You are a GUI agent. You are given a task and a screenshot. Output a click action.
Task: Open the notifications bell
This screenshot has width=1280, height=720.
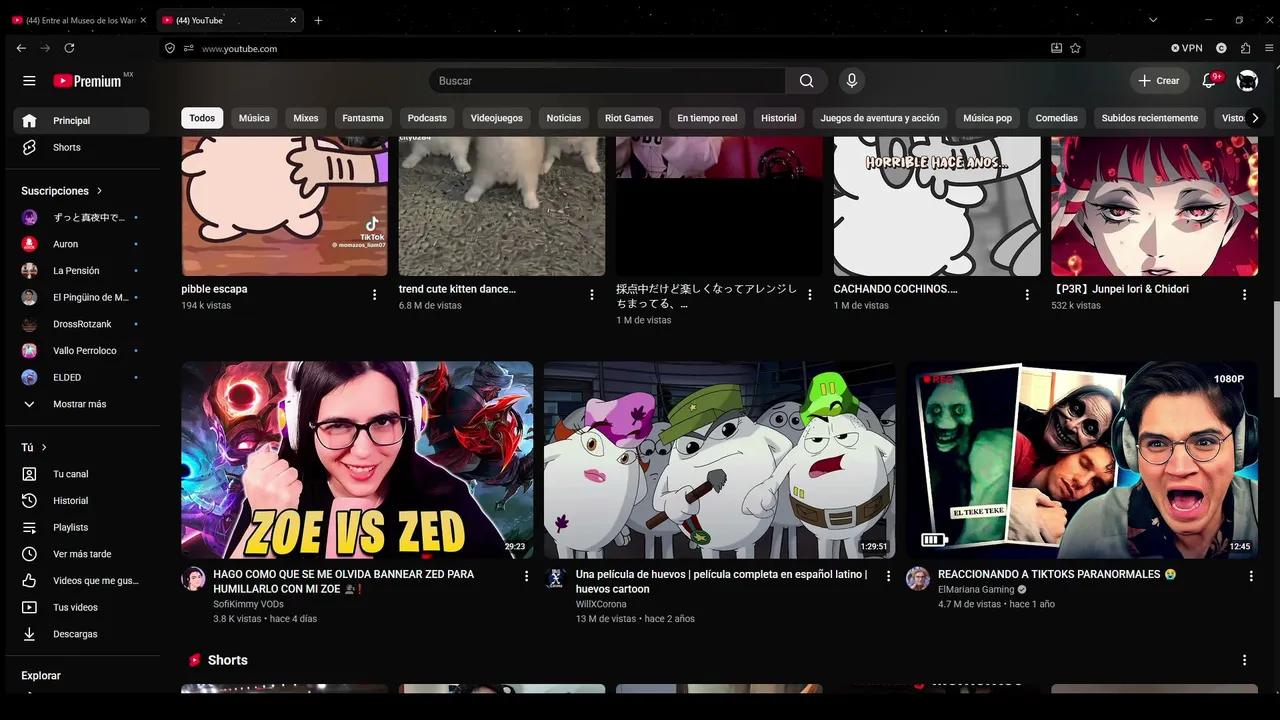(x=1209, y=81)
